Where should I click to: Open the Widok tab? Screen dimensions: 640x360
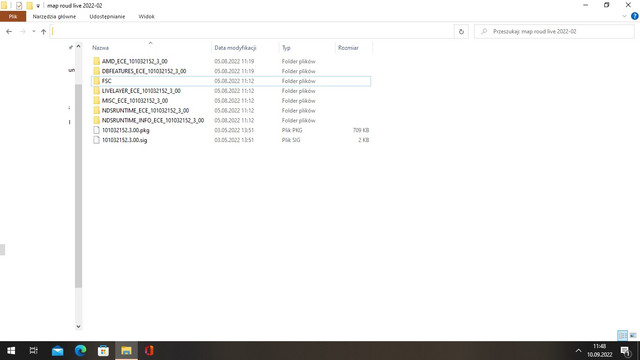click(147, 16)
